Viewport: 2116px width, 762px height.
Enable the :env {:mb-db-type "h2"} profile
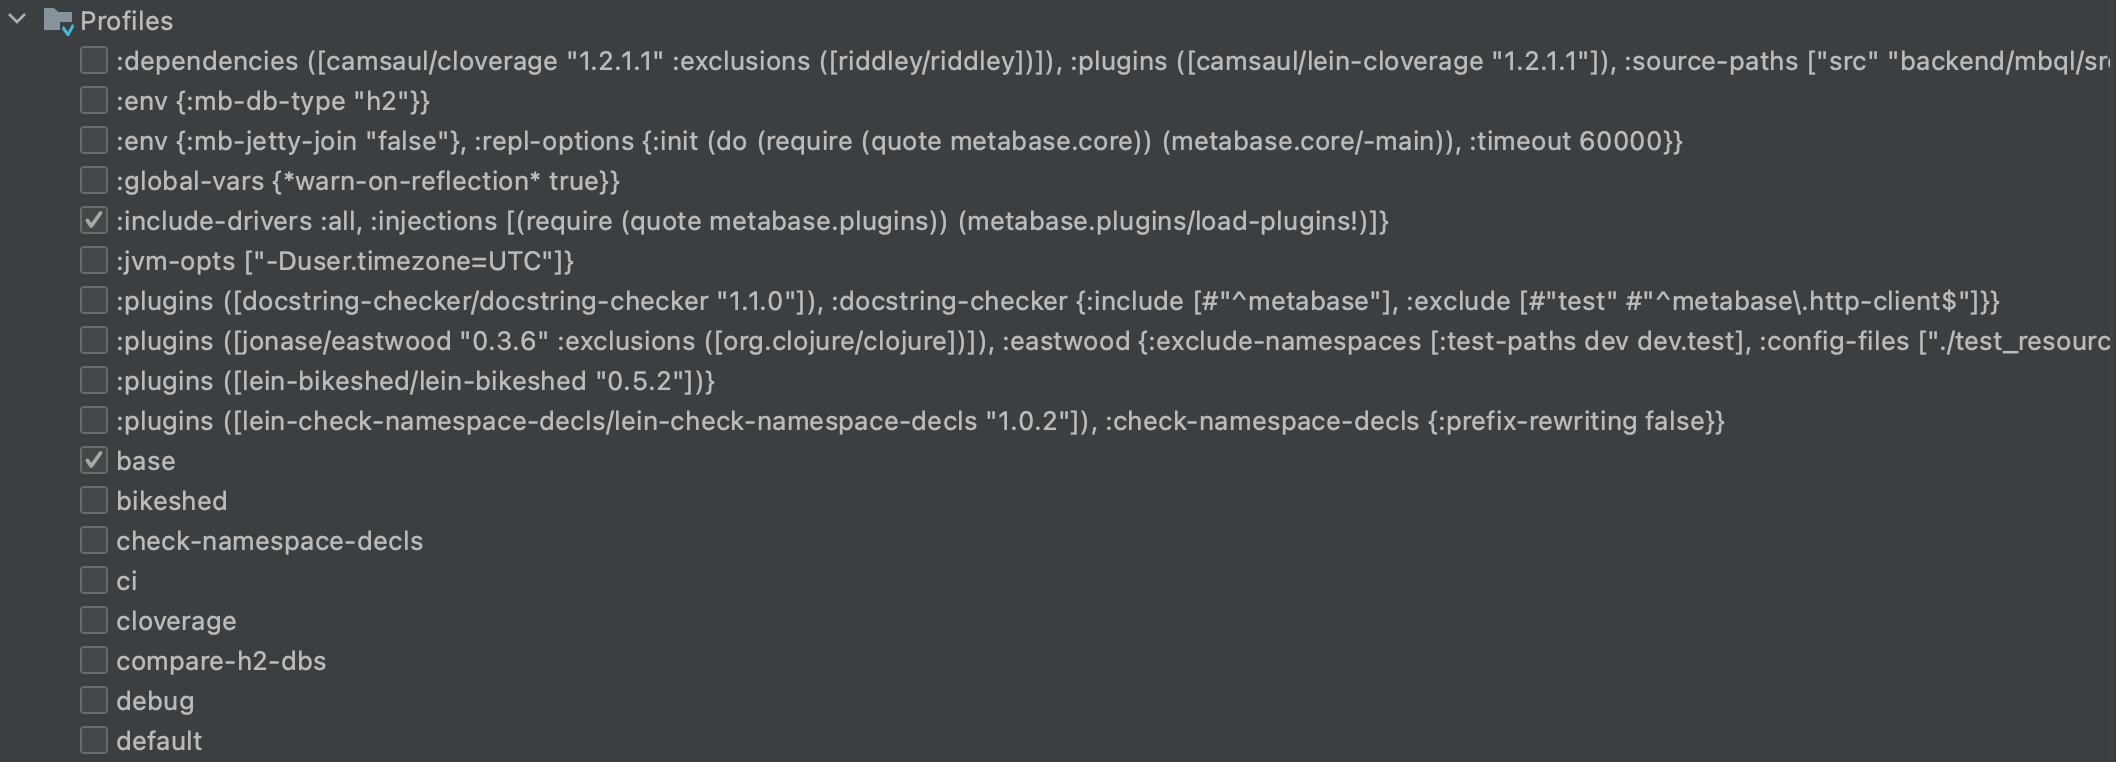tap(93, 99)
